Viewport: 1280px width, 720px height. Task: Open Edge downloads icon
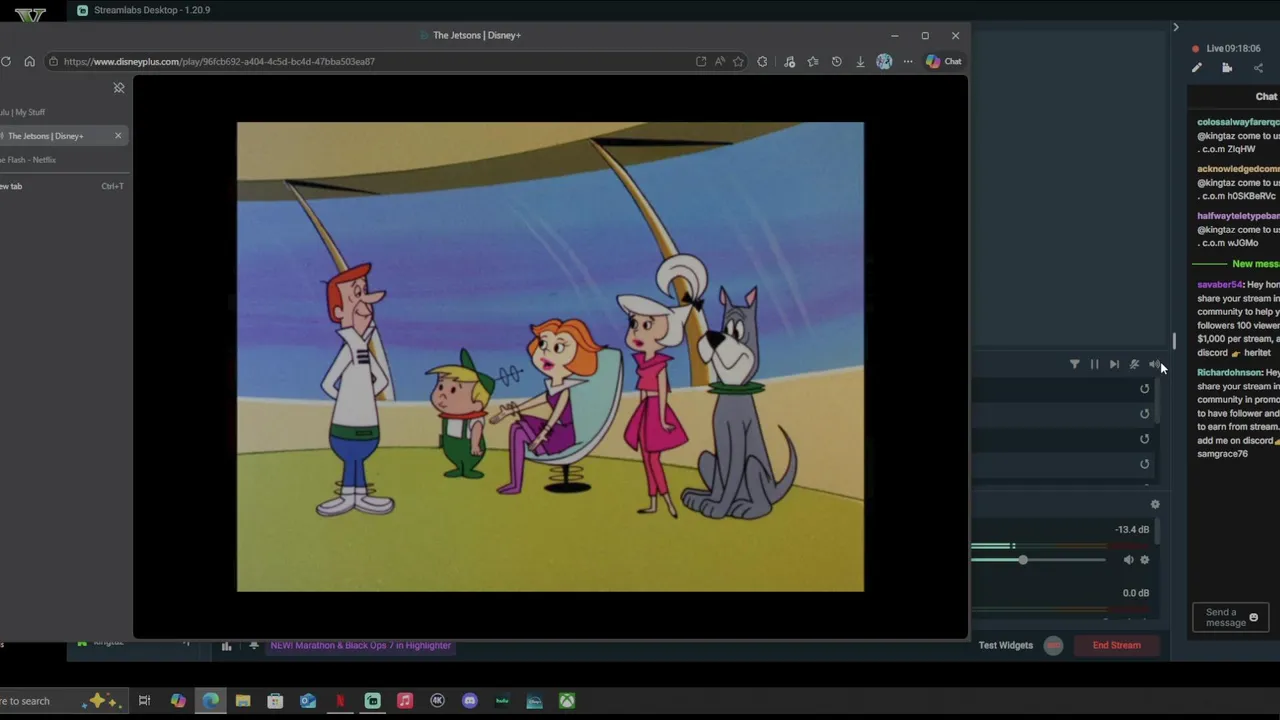860,62
